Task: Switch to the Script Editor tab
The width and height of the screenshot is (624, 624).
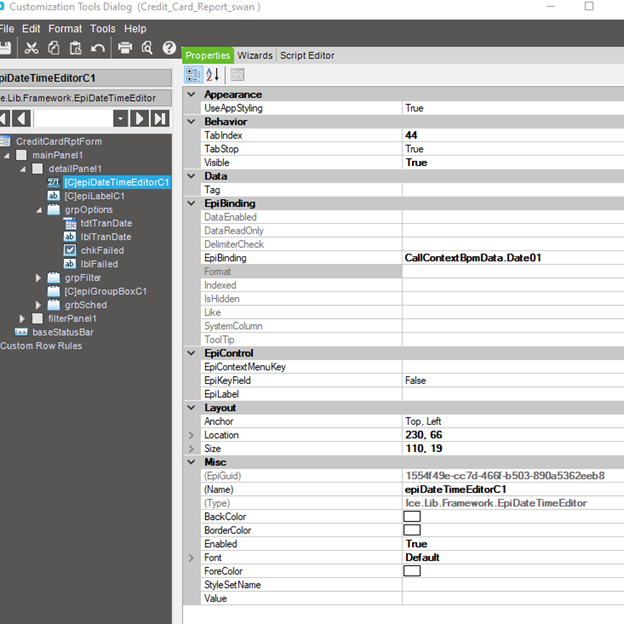Action: [x=307, y=56]
